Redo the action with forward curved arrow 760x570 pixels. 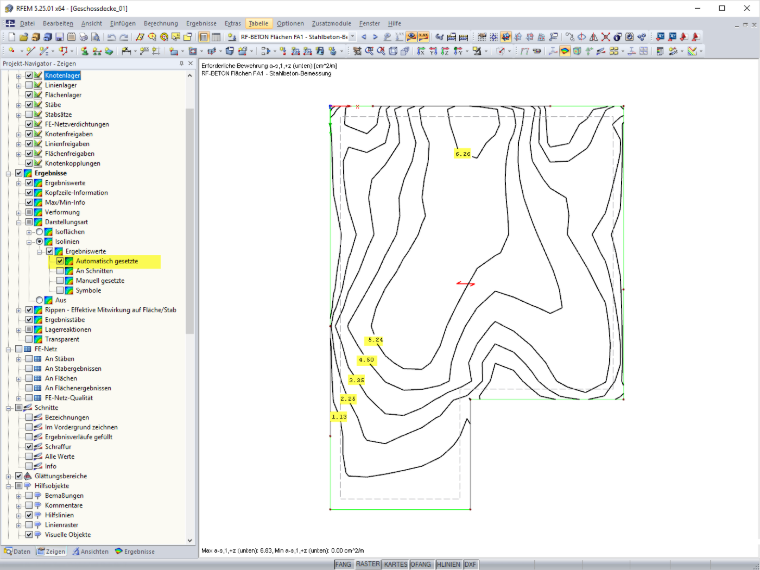pyautogui.click(x=124, y=37)
